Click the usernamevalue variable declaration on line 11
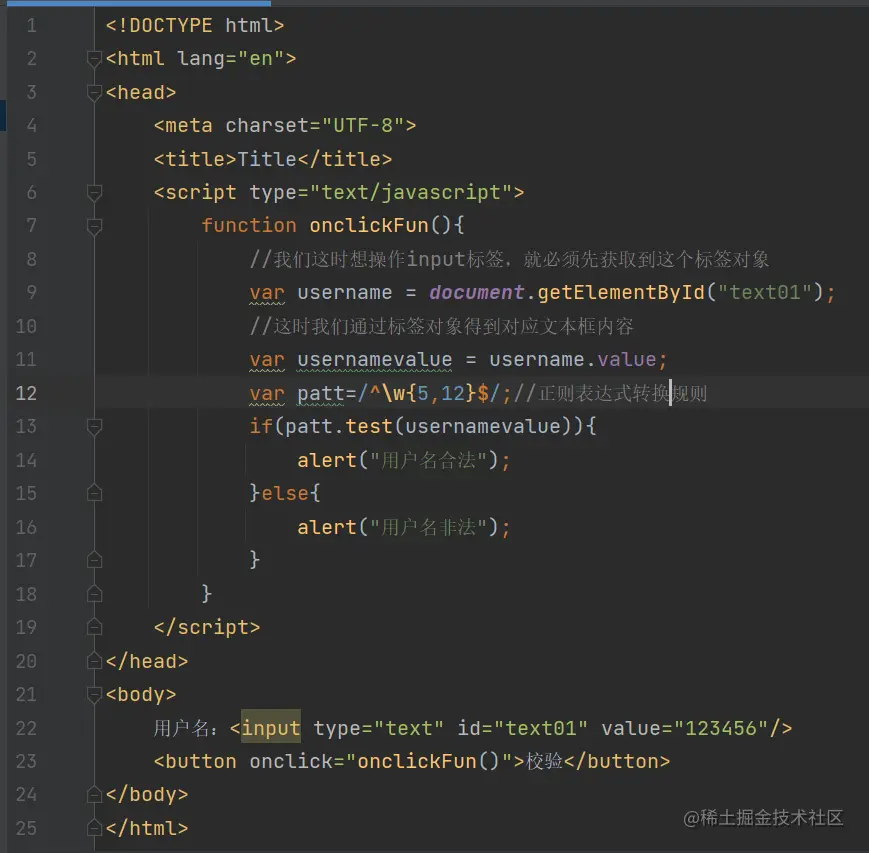The height and width of the screenshot is (853, 869). pyautogui.click(x=375, y=359)
